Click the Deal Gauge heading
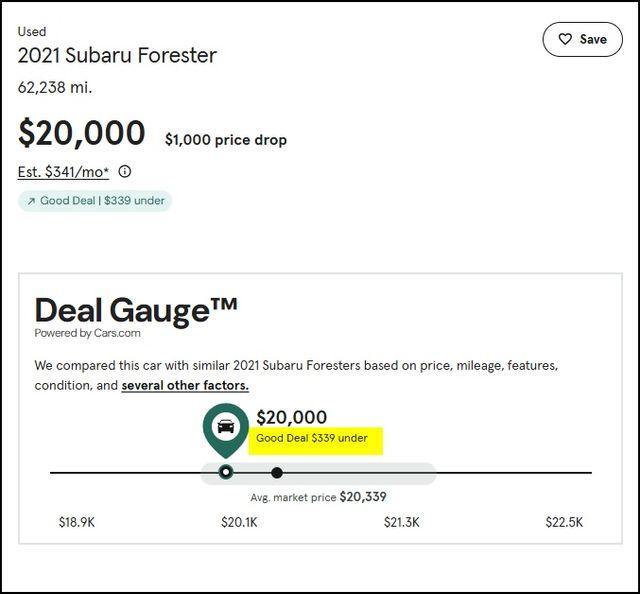This screenshot has height=594, width=640. 136,310
